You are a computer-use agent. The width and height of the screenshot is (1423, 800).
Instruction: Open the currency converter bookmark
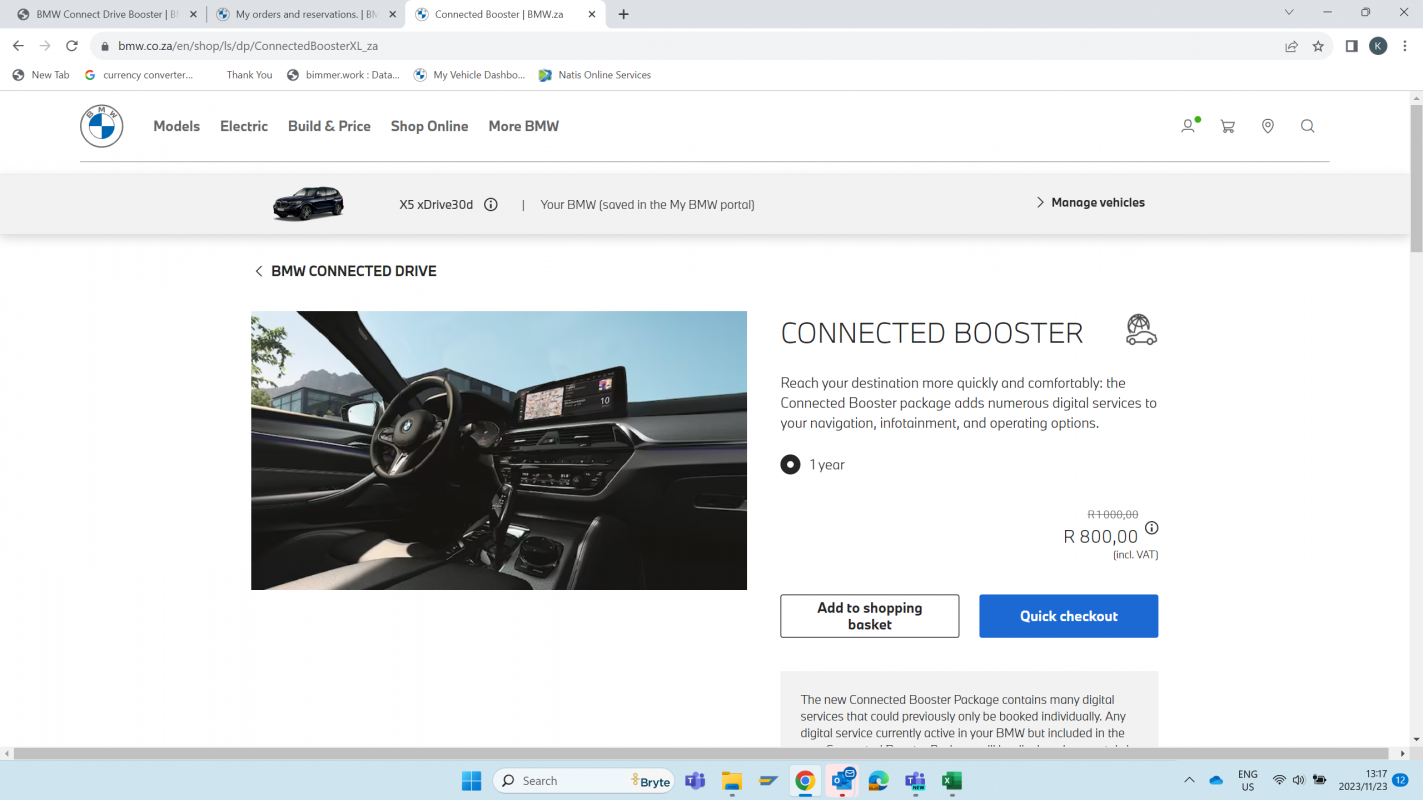click(139, 75)
